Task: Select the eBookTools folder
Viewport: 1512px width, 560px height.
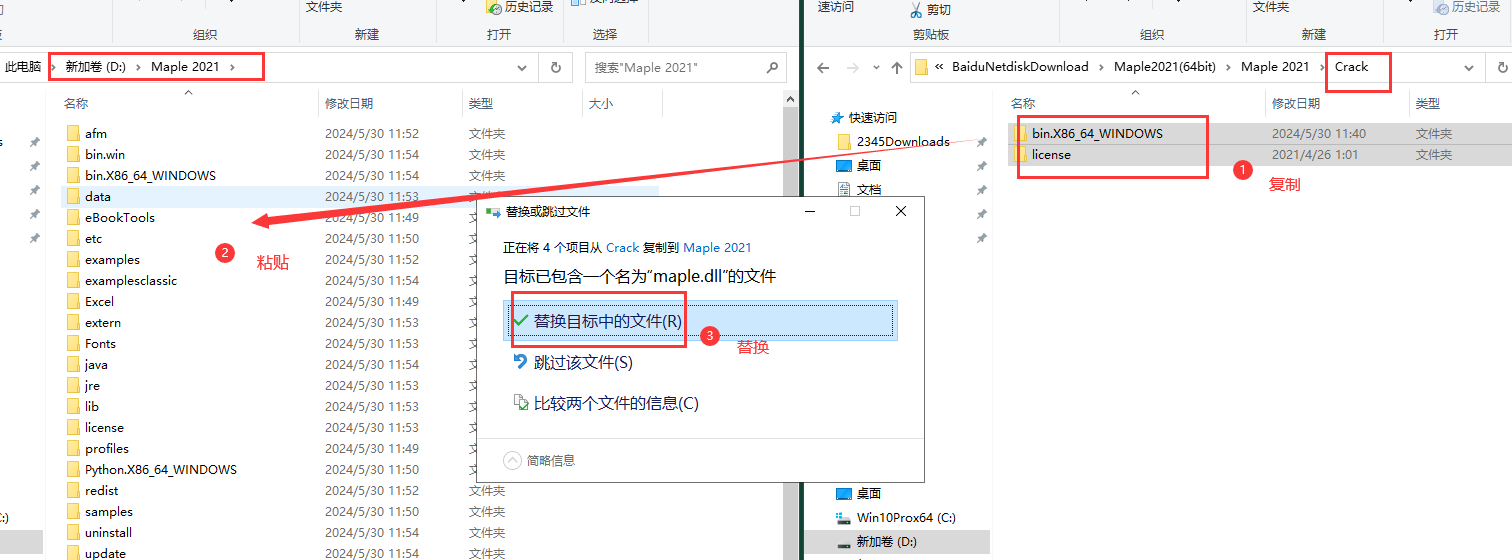Action: (x=119, y=217)
